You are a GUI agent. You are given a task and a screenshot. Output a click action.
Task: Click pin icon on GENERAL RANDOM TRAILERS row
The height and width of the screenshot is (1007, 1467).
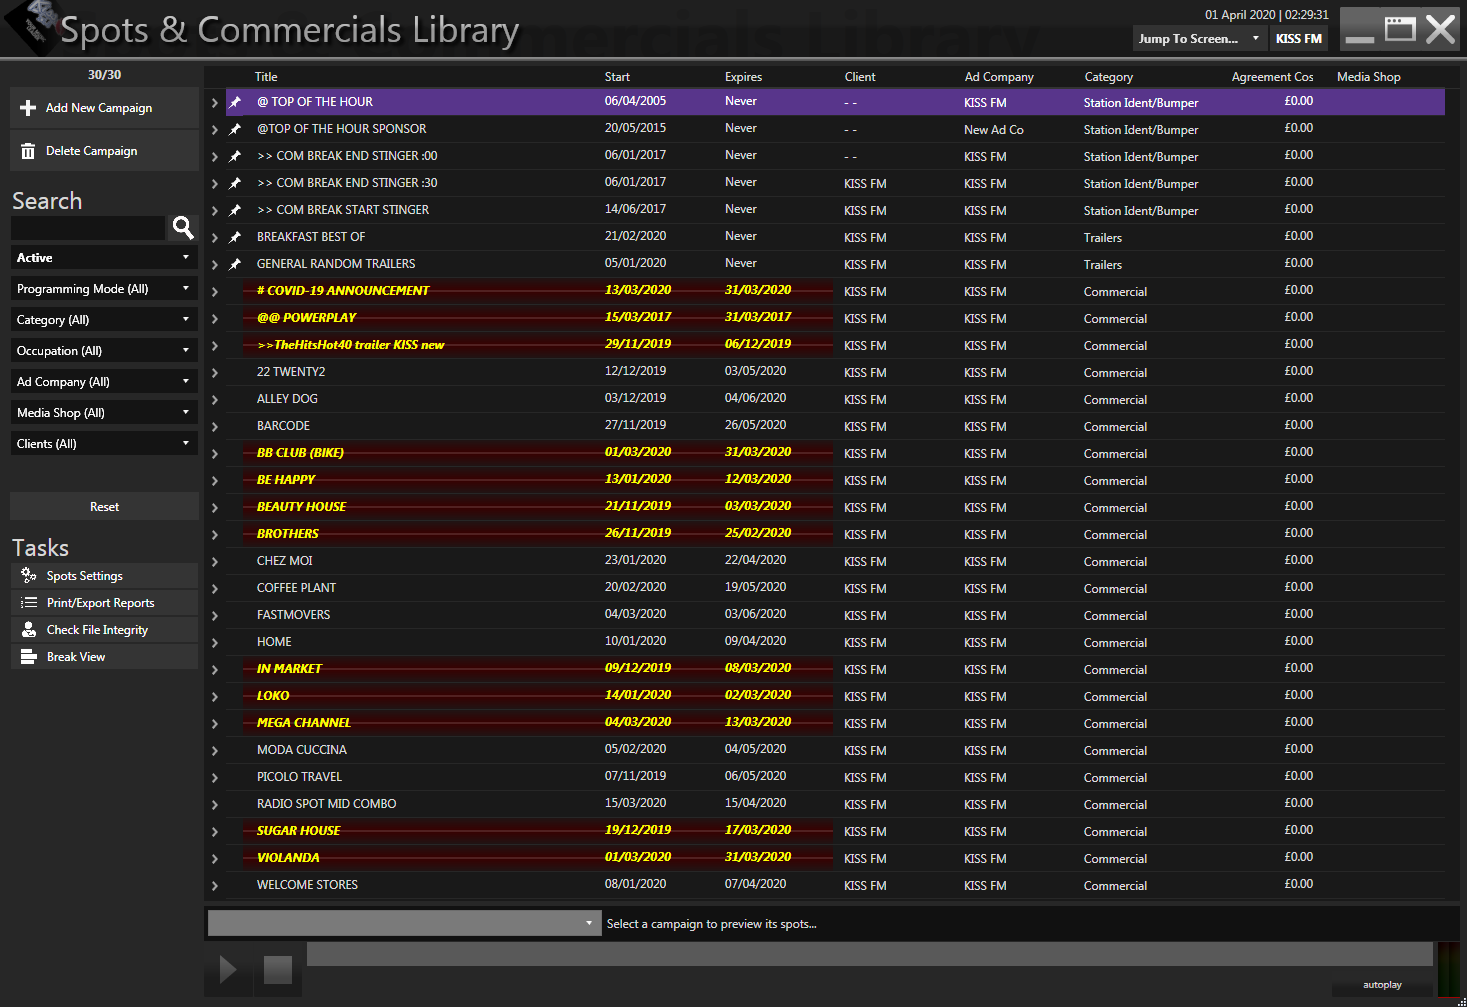[235, 264]
